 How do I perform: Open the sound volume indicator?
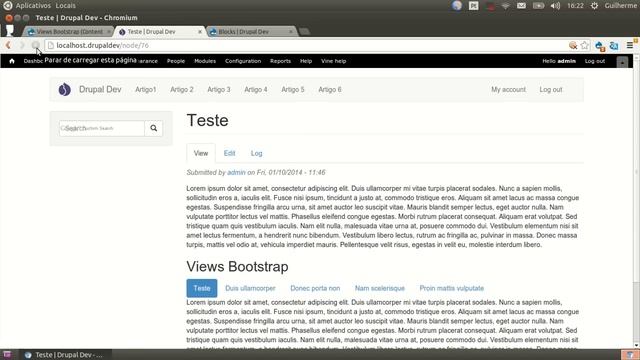tap(556, 6)
